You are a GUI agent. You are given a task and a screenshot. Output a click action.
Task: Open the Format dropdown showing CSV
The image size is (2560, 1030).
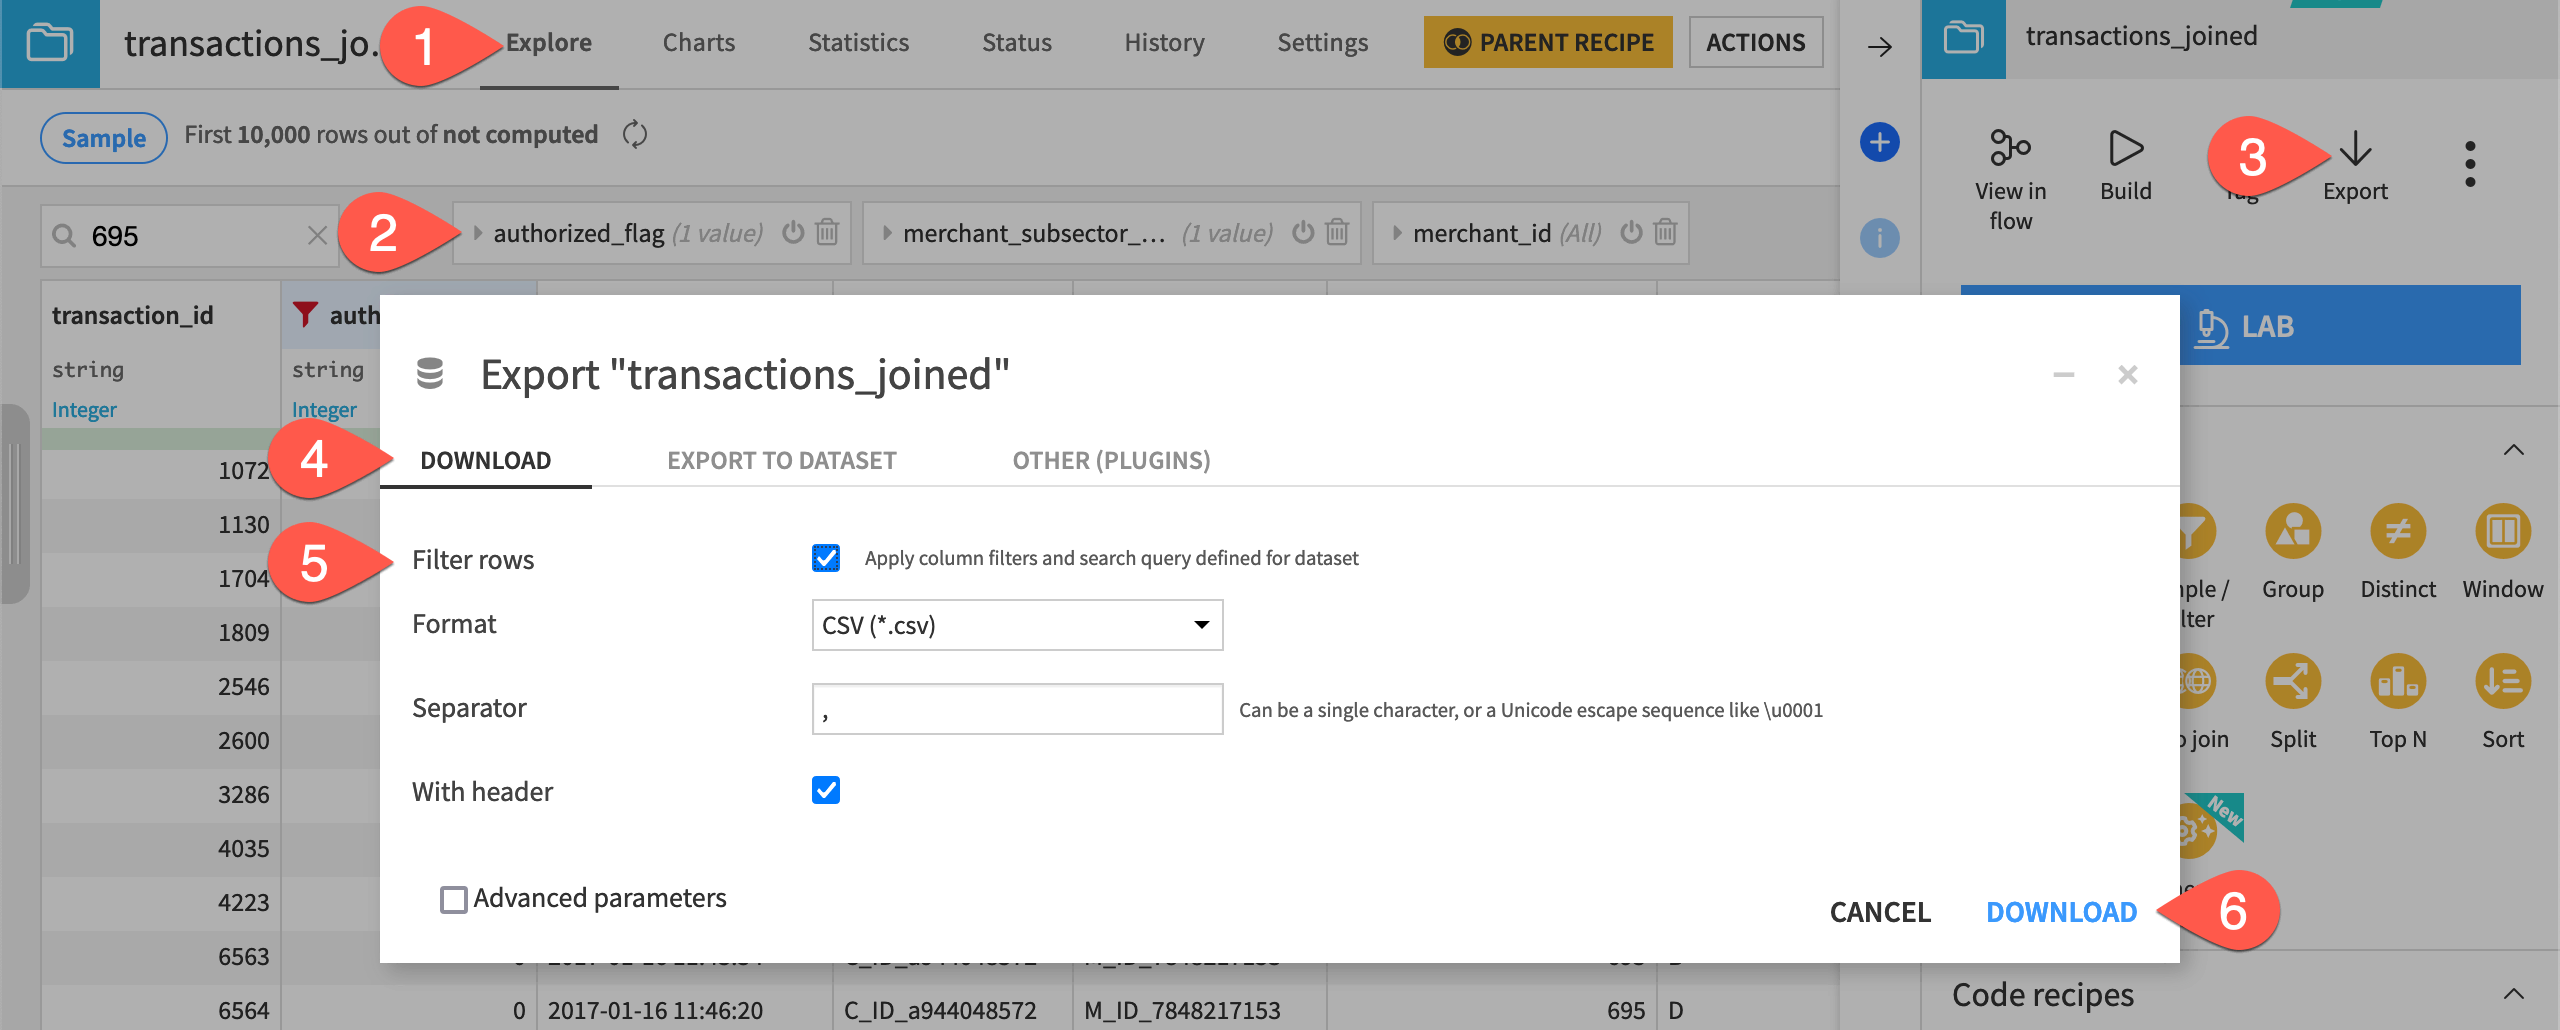[x=1016, y=624]
